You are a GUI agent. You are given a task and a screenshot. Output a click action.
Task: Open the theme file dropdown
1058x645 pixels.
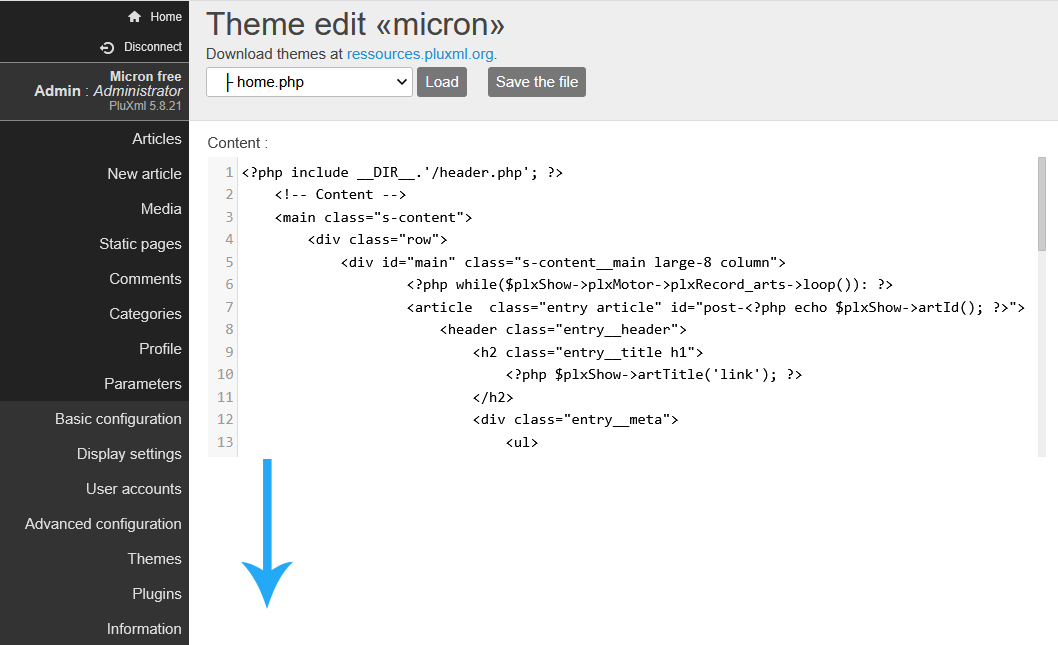tap(309, 82)
